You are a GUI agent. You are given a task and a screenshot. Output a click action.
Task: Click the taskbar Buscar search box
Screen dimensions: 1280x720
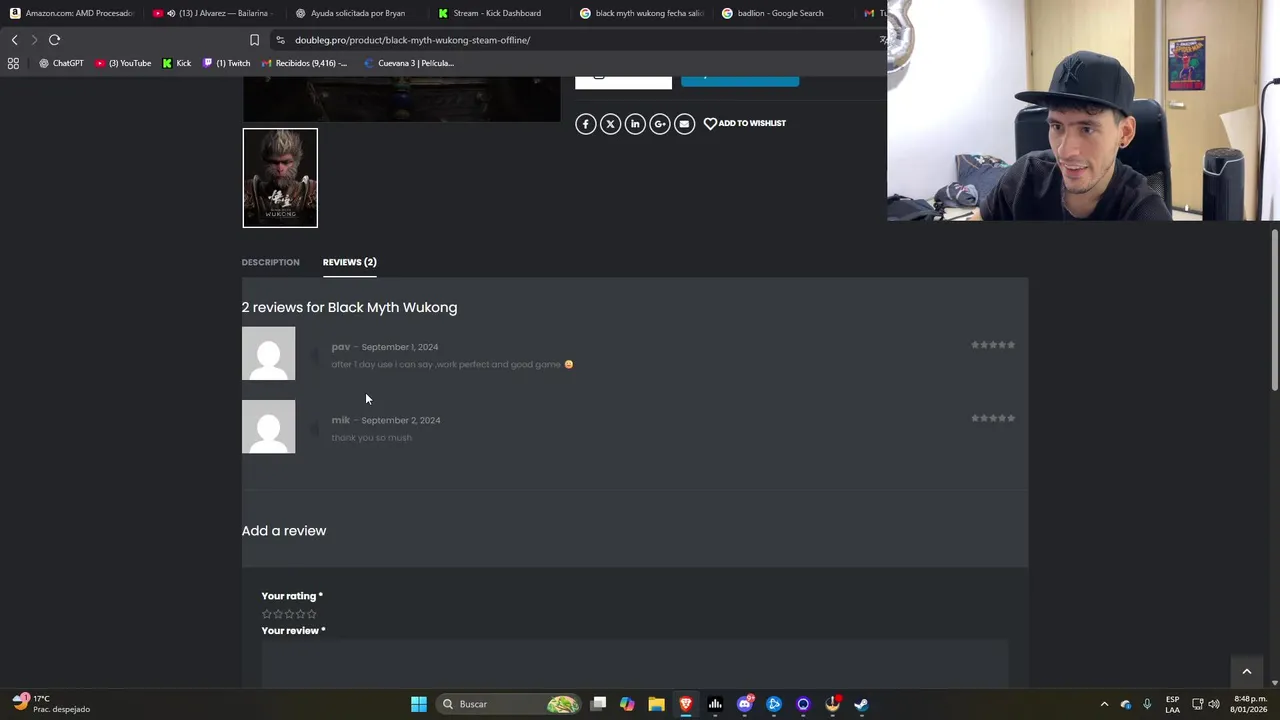[510, 704]
